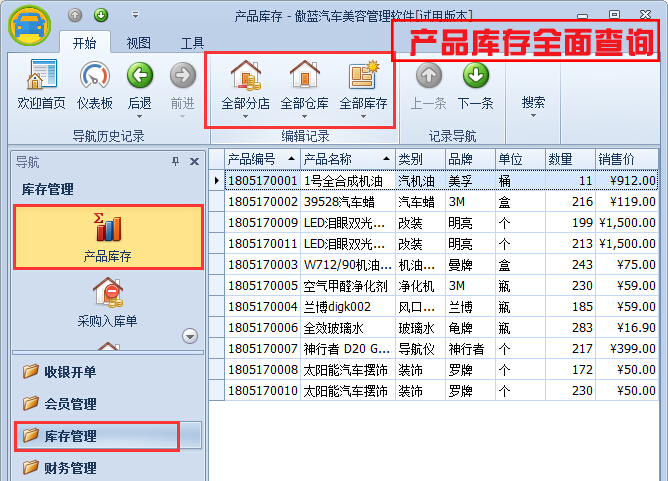Jump to next record with 下一条

pos(475,77)
